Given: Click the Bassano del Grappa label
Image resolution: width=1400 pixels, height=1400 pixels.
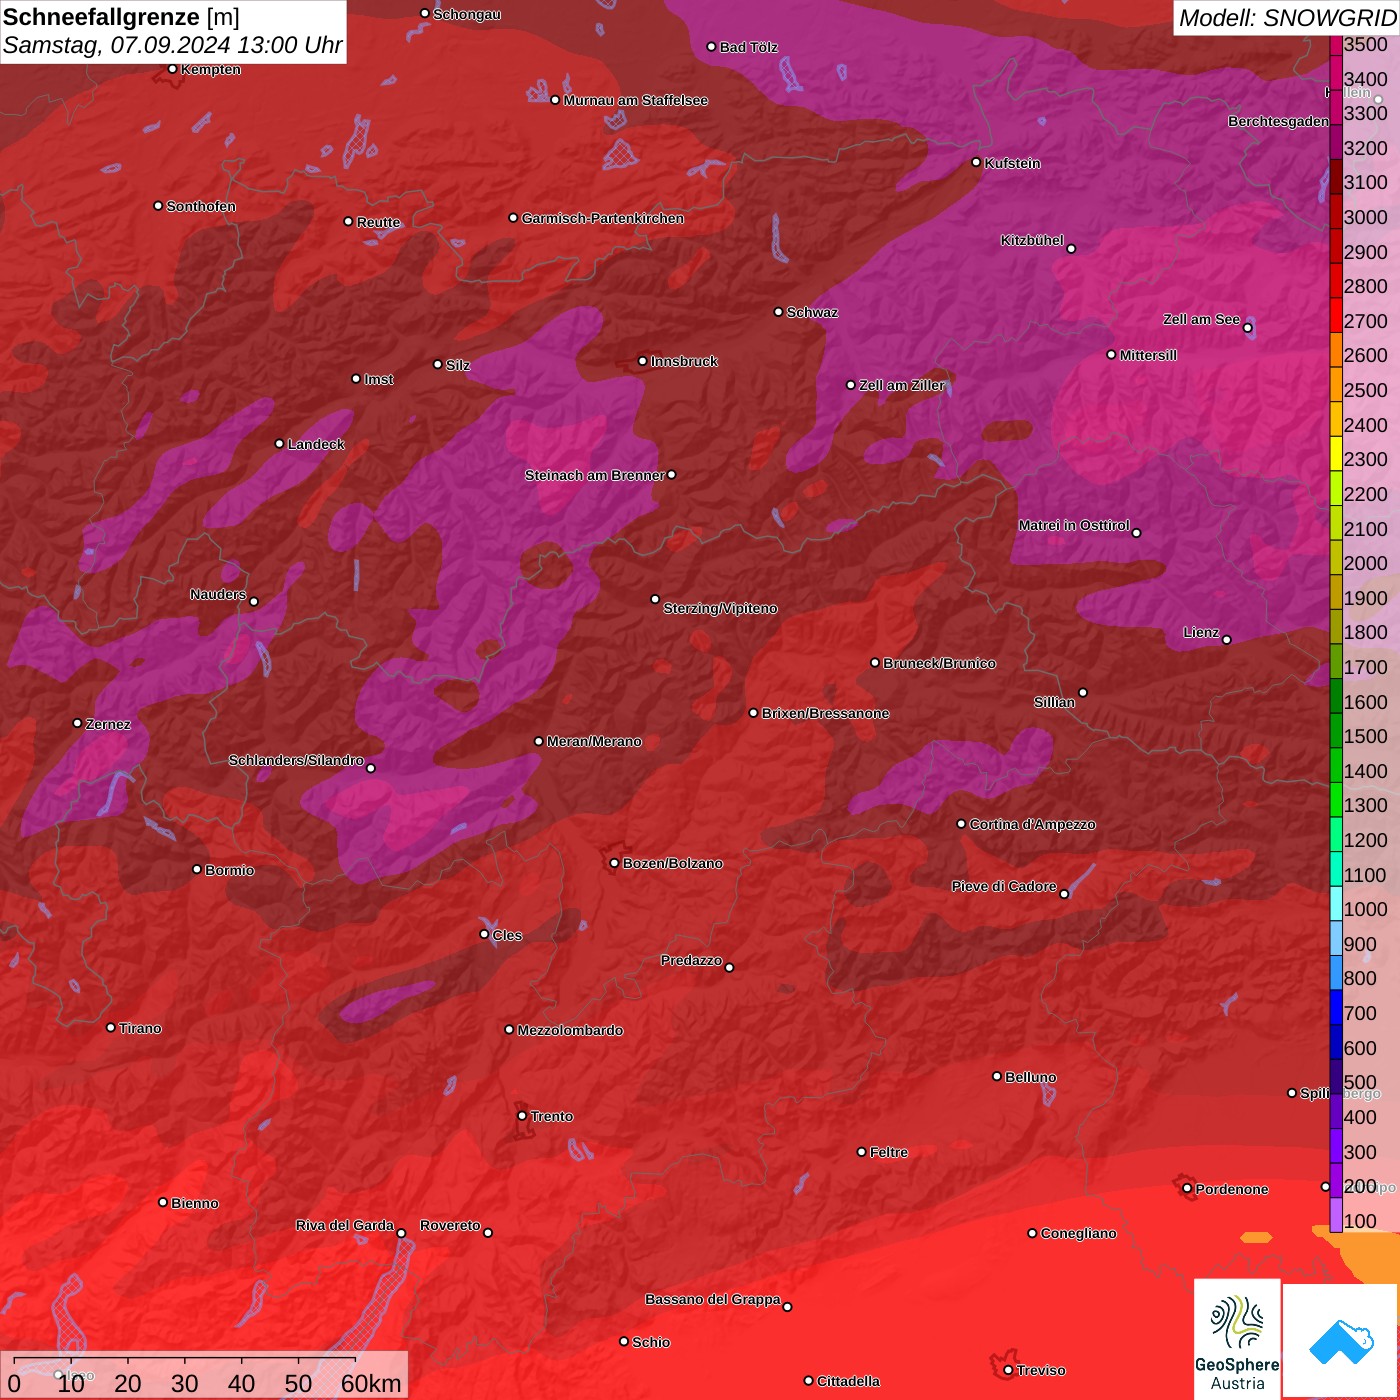Looking at the screenshot, I should [x=713, y=1299].
